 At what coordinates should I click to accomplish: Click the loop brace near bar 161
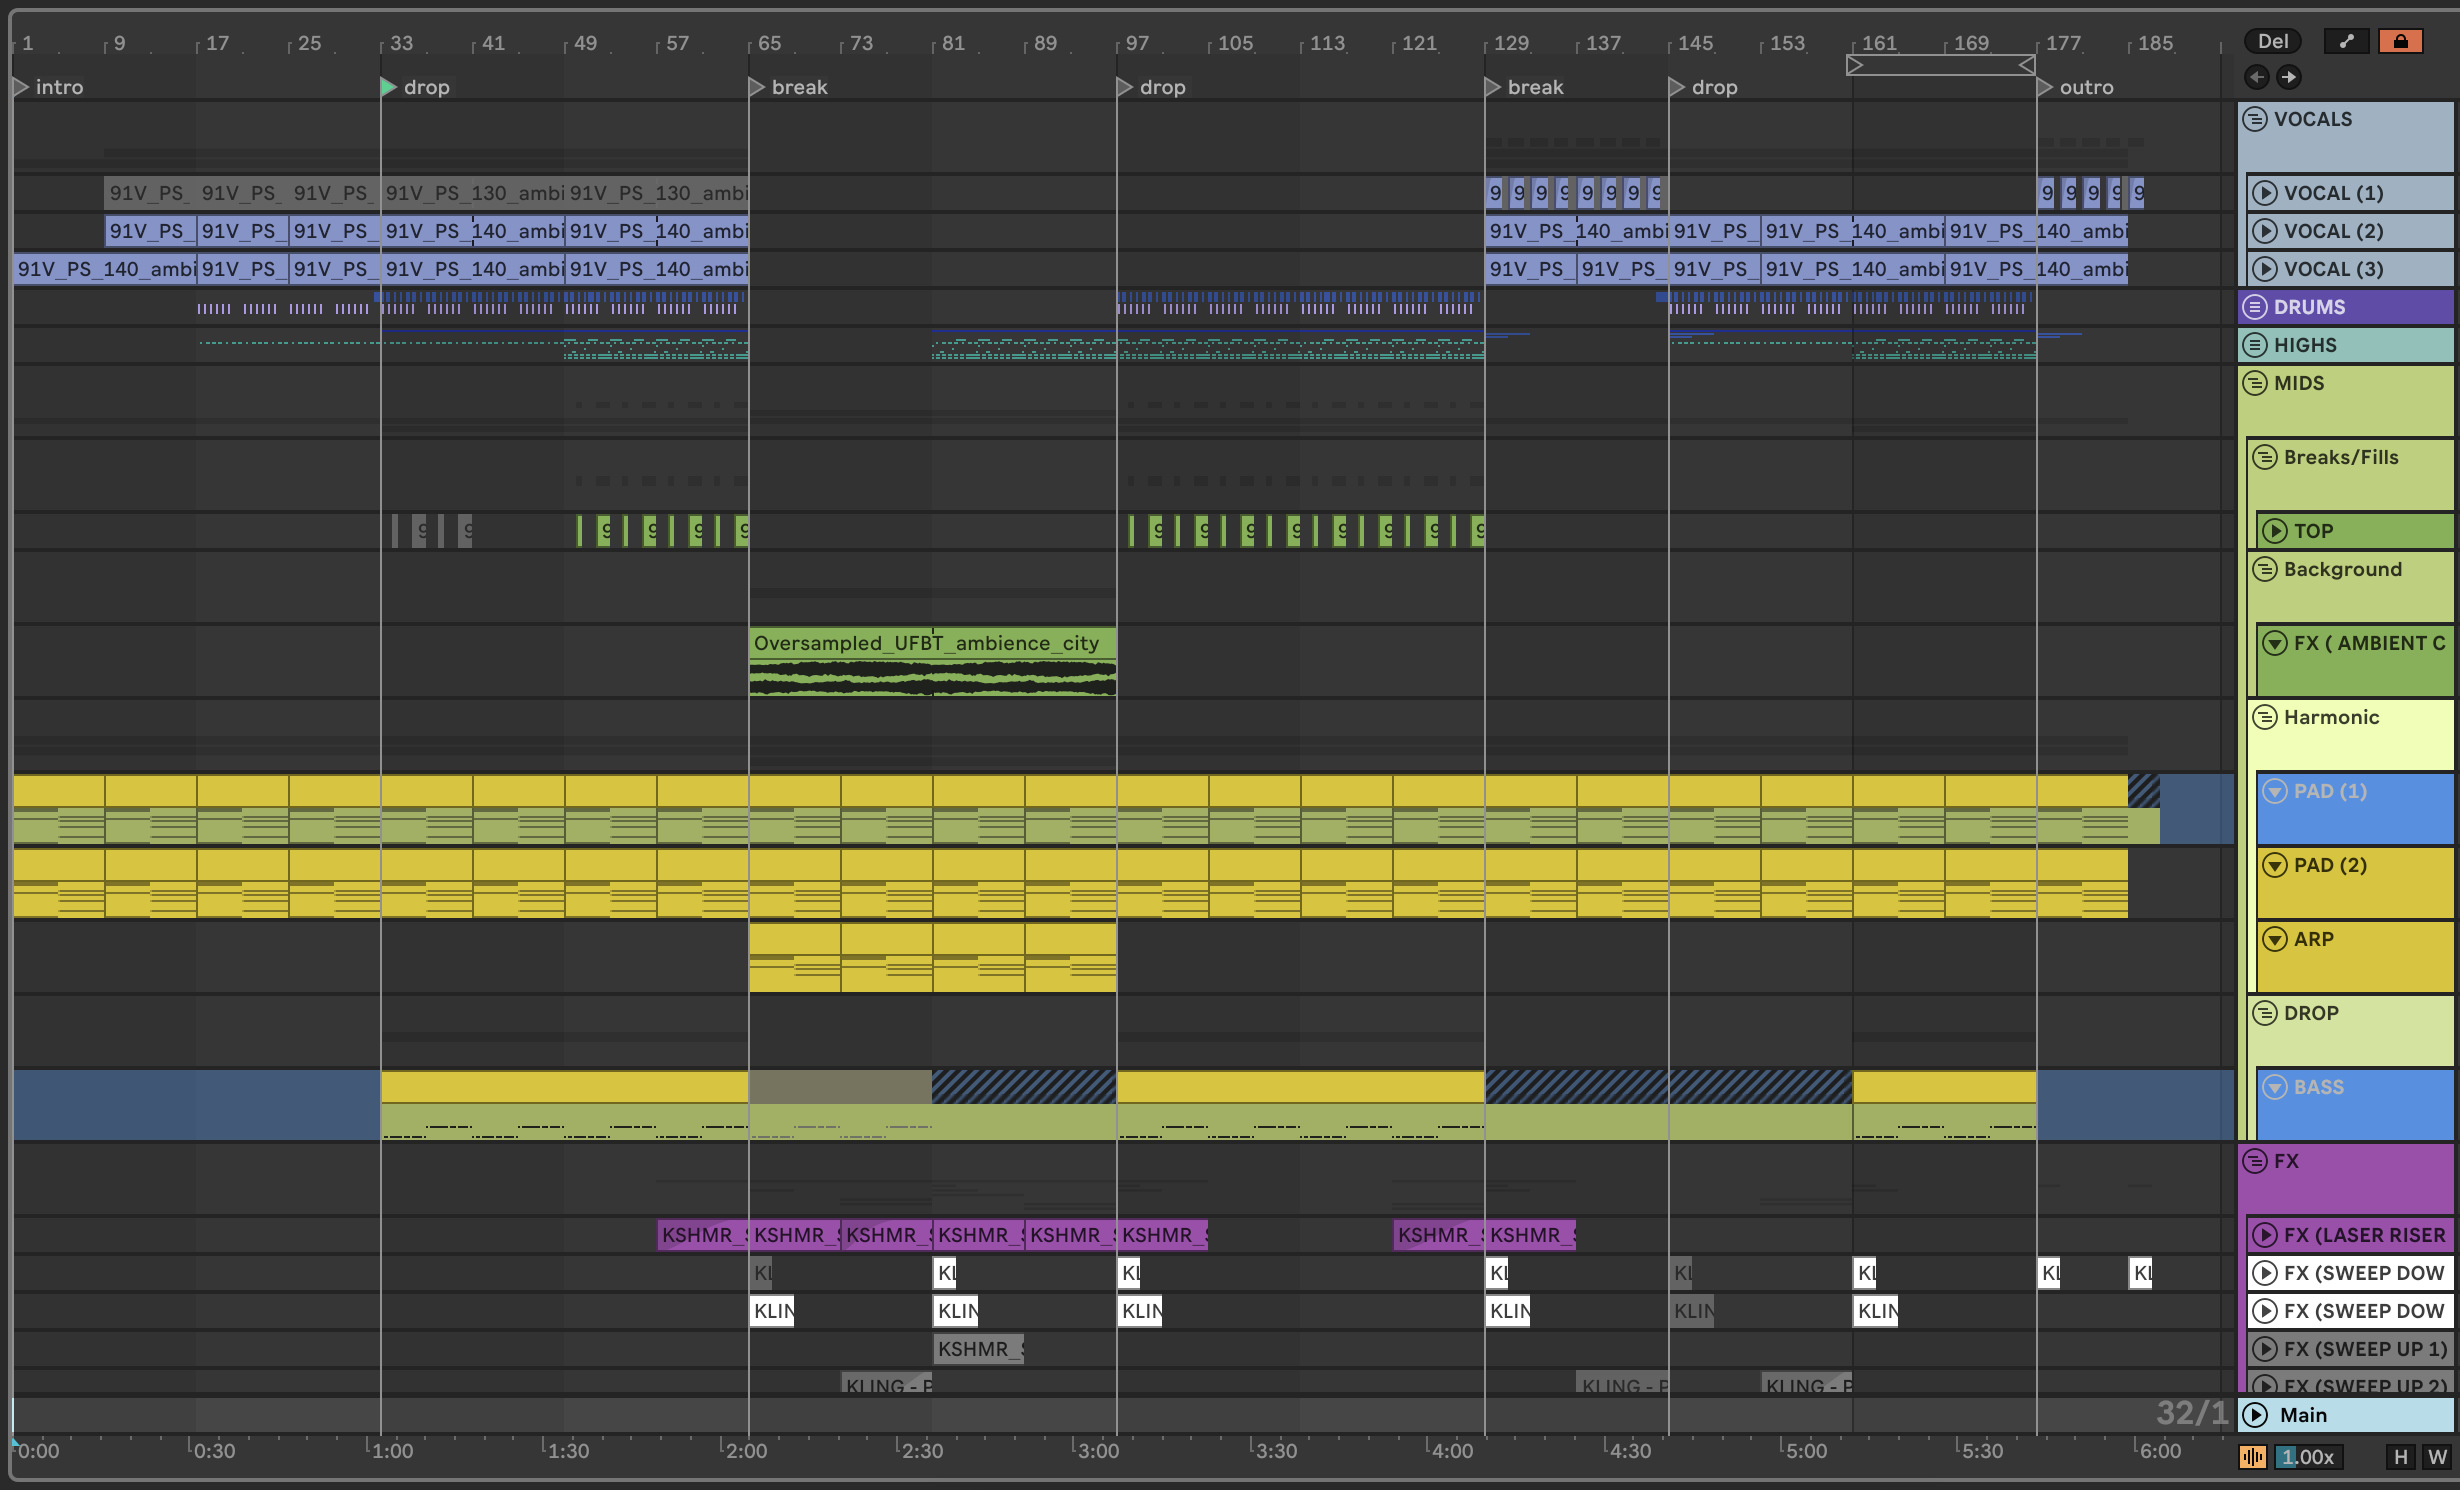point(1940,65)
